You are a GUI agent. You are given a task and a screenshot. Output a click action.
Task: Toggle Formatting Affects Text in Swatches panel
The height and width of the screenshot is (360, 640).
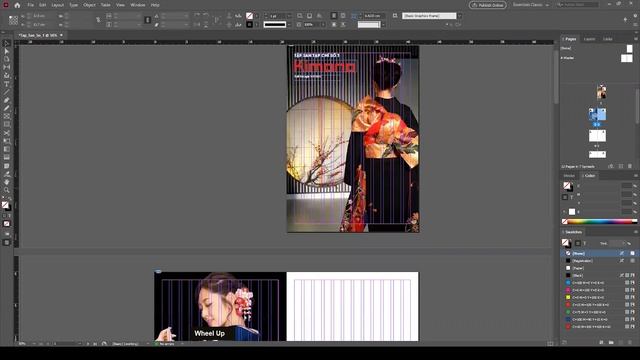pos(584,243)
